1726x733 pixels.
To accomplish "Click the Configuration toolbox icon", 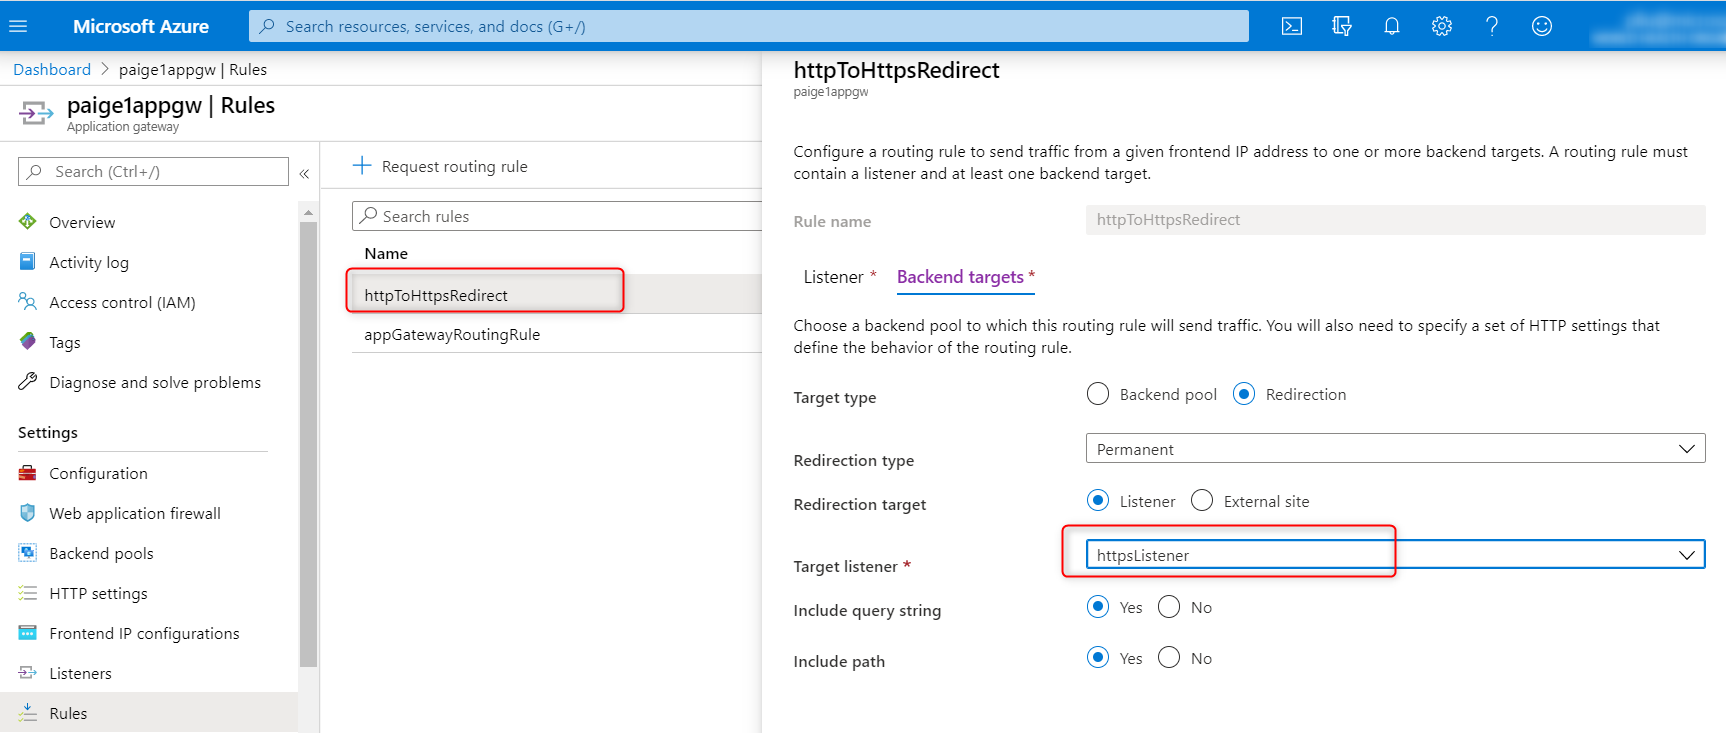I will point(28,473).
